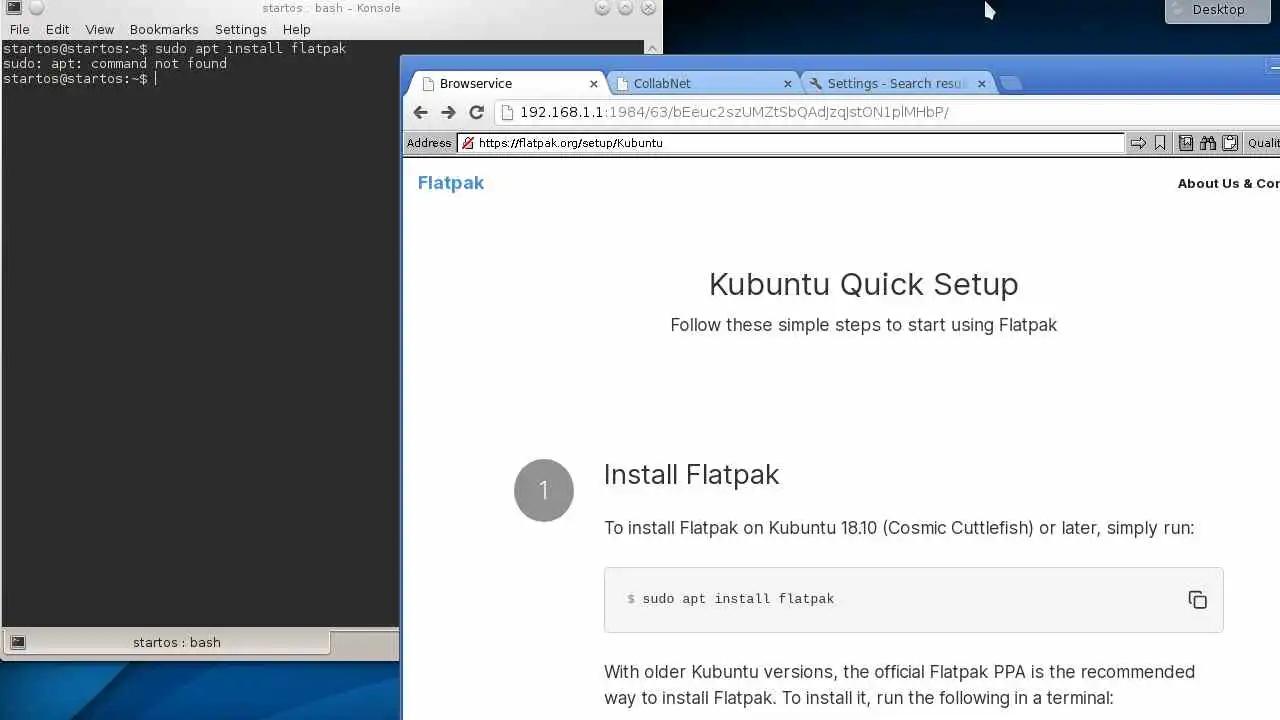The image size is (1280, 720).
Task: Minimize the Konsole window
Action: tap(602, 8)
